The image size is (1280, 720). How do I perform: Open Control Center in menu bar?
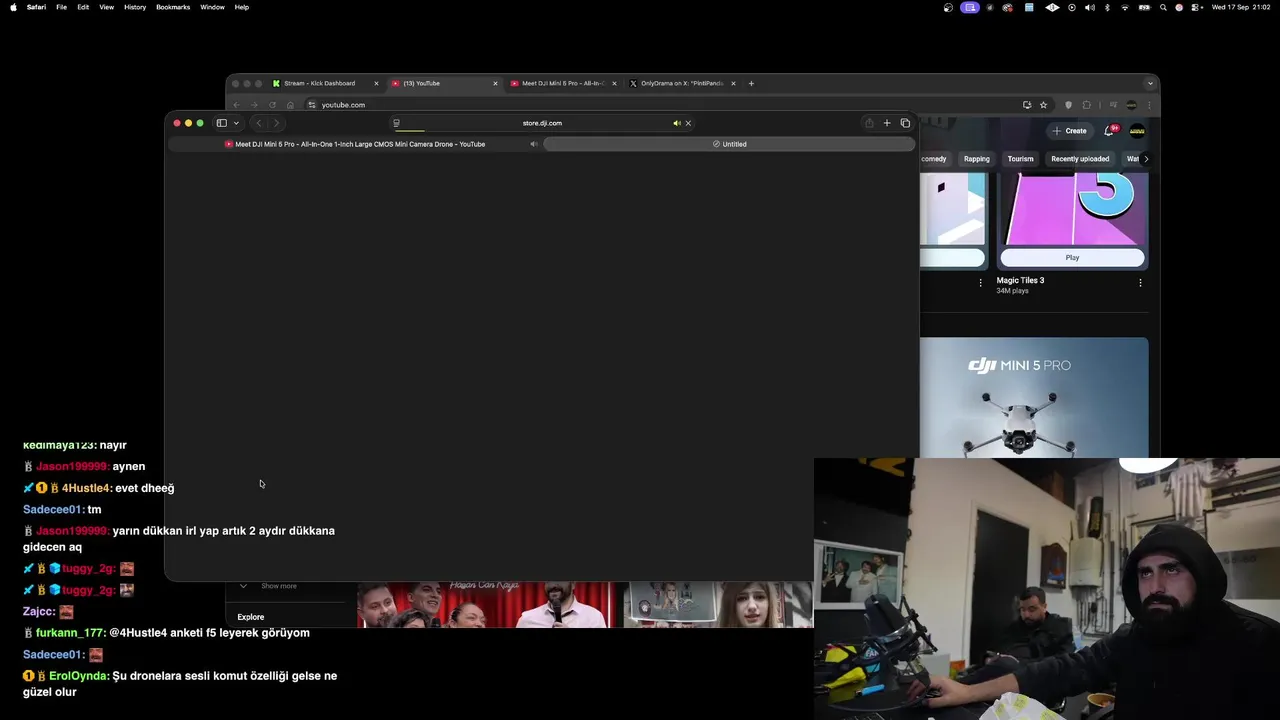[x=1196, y=7]
